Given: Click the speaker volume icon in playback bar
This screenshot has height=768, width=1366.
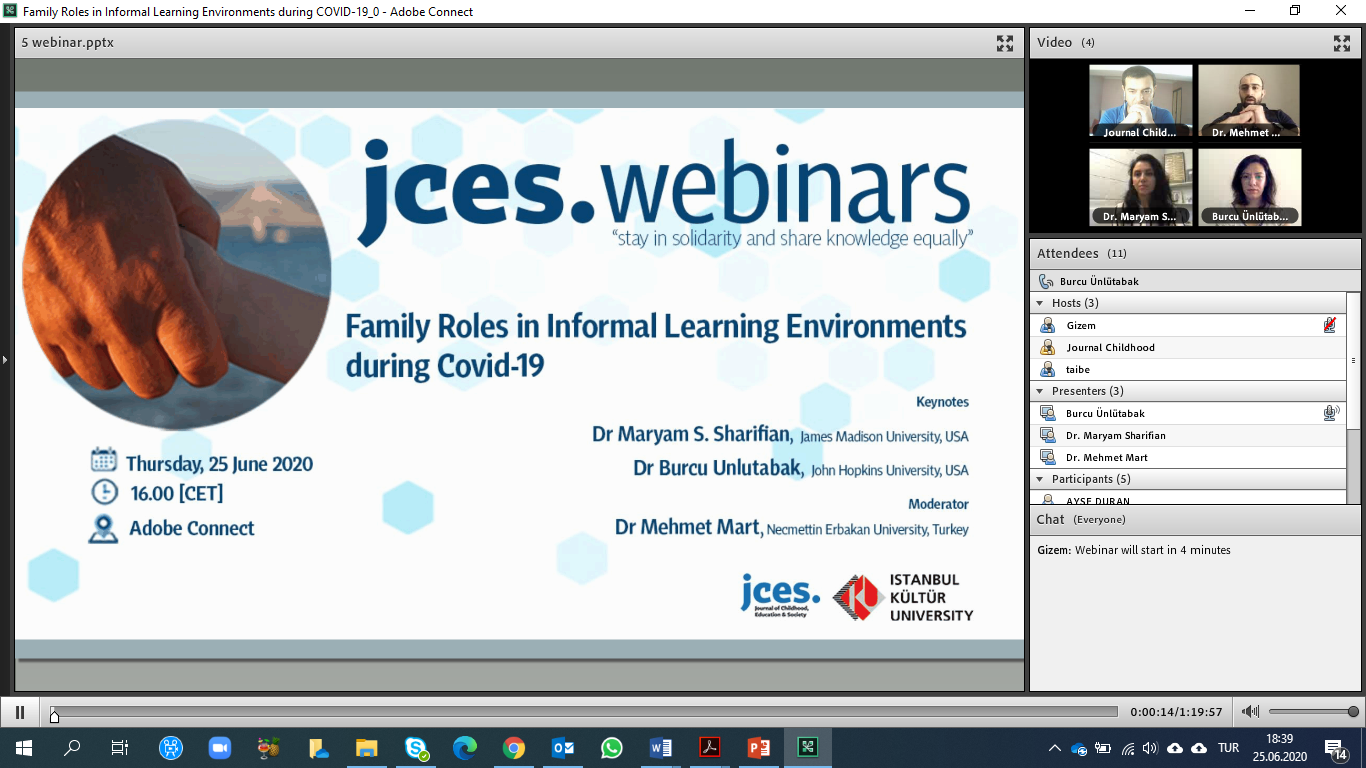Looking at the screenshot, I should [x=1250, y=712].
